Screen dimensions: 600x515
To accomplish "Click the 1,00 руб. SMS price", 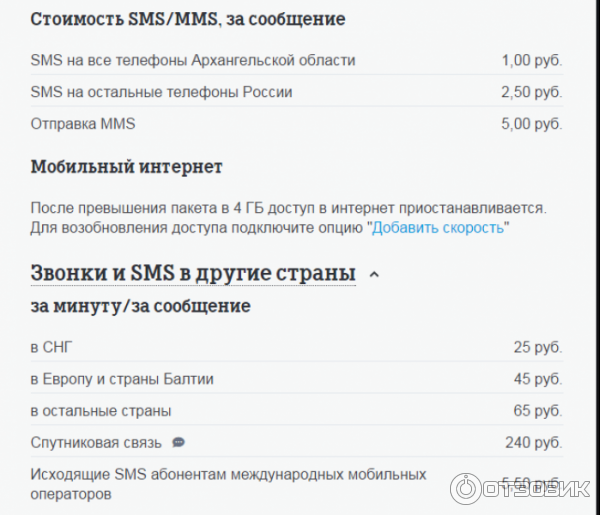I will (x=531, y=60).
